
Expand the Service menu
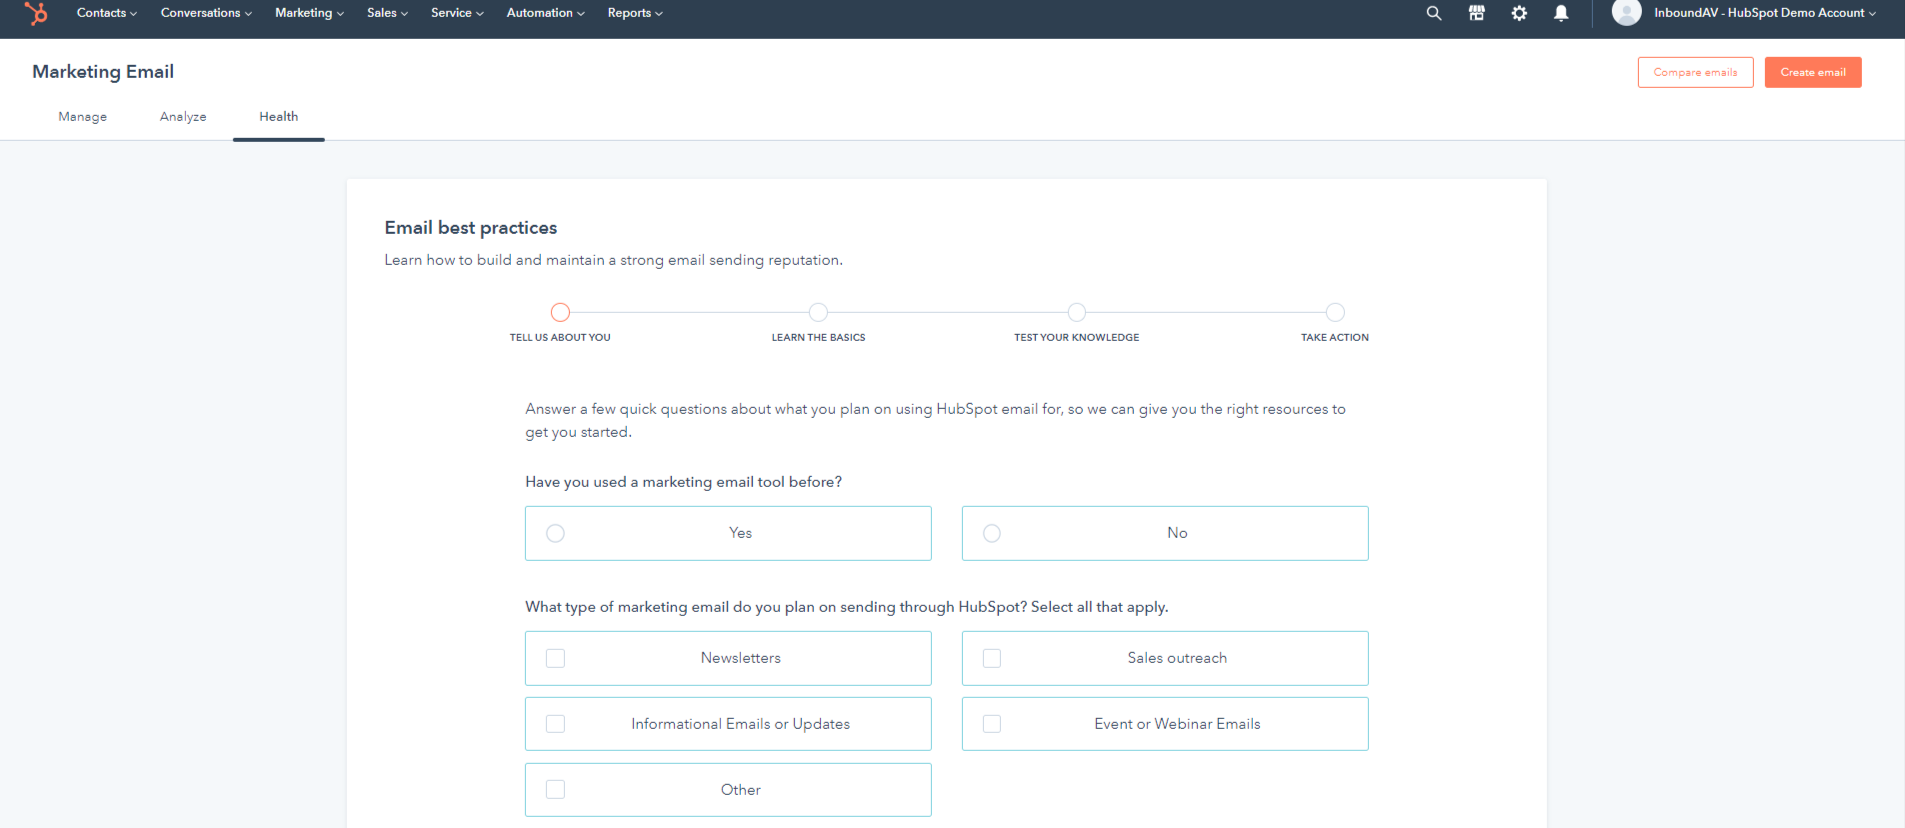point(457,13)
